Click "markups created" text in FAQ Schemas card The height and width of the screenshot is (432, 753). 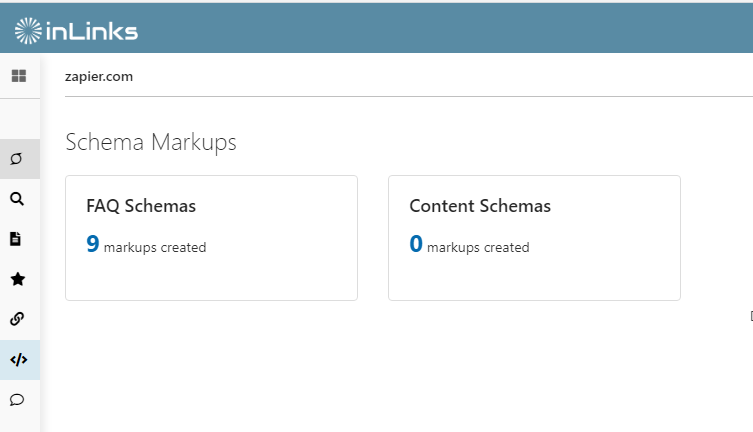(x=155, y=248)
